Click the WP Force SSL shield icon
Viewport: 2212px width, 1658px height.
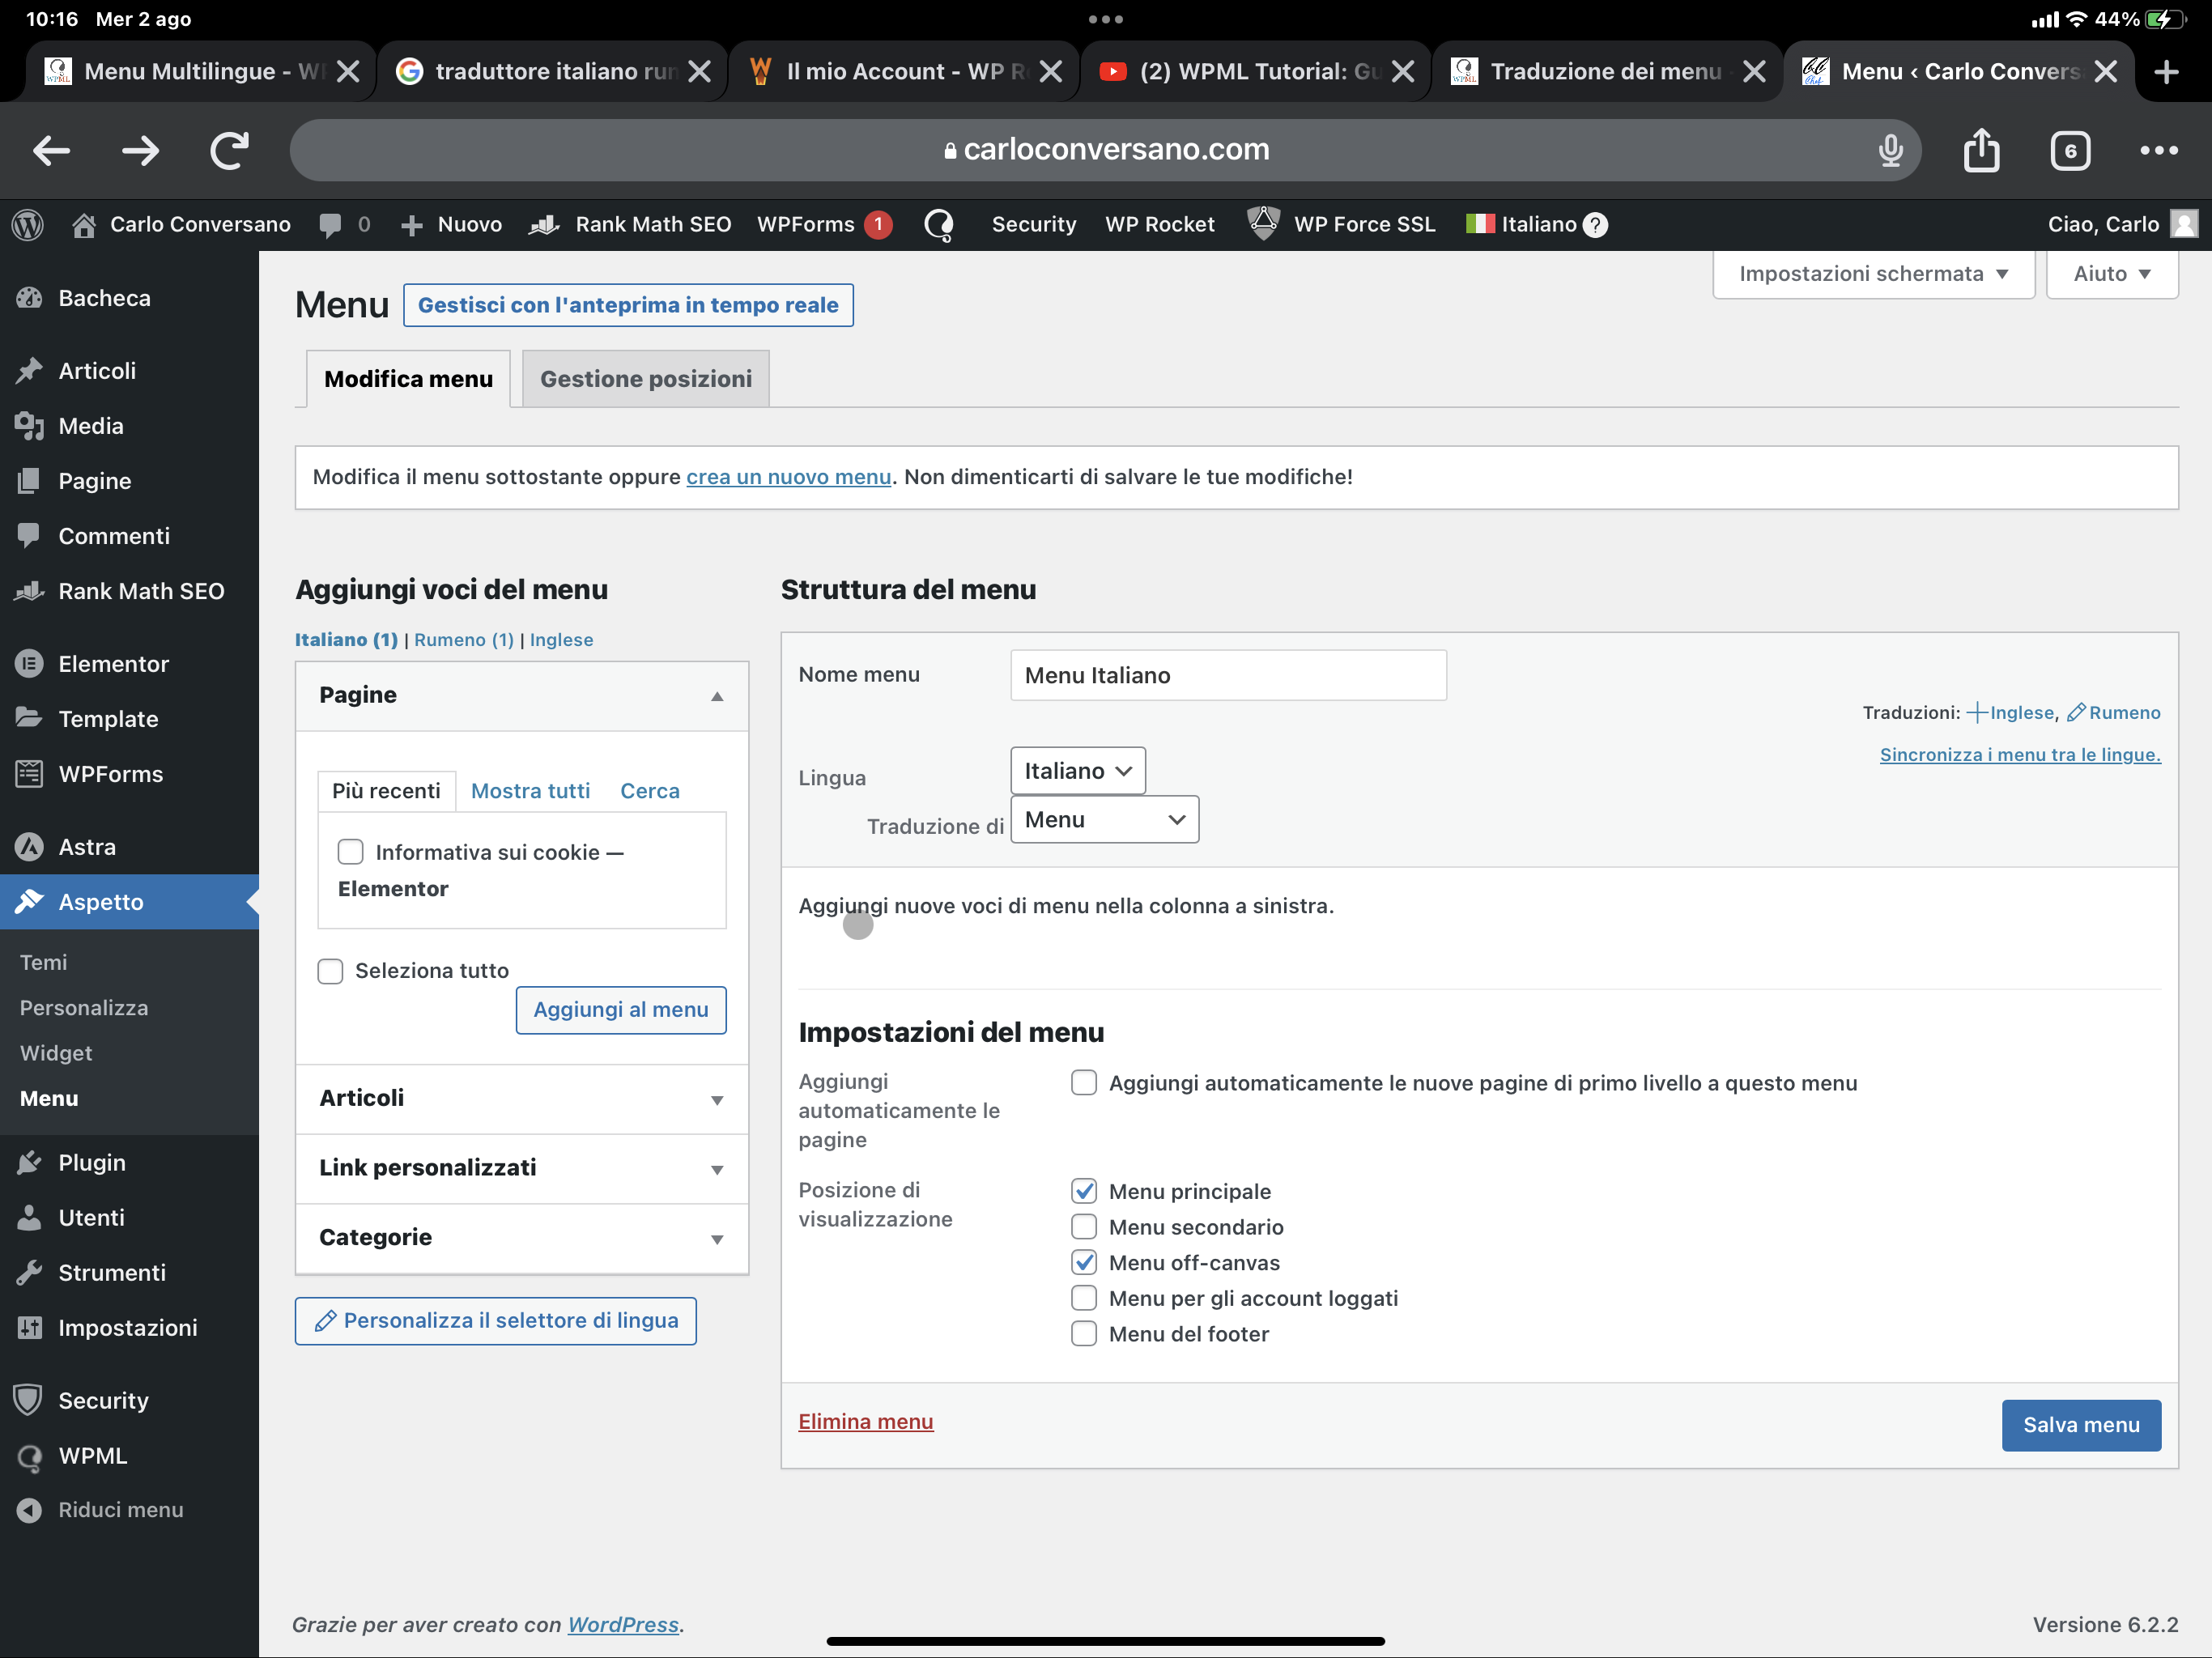click(x=1263, y=223)
